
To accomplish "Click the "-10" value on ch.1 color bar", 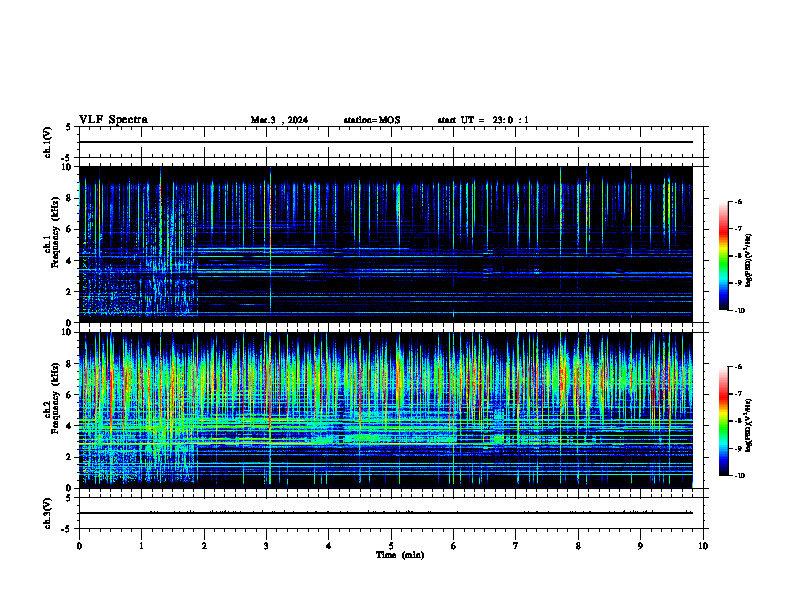I will [x=740, y=311].
